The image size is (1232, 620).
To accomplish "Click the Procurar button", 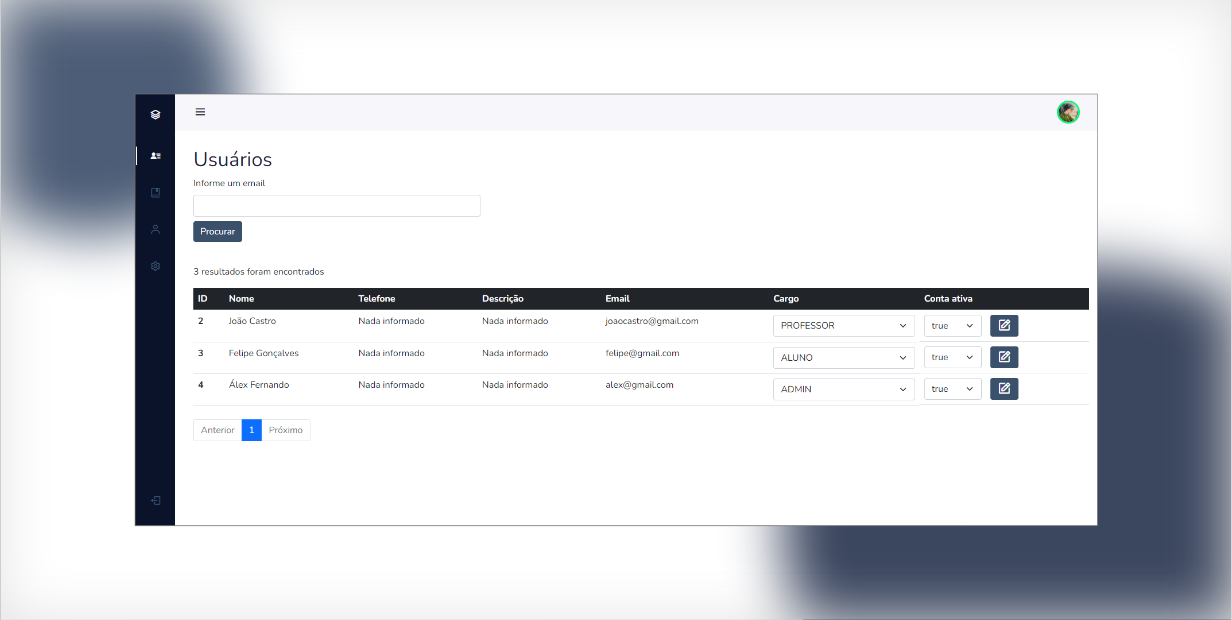I will (x=217, y=231).
